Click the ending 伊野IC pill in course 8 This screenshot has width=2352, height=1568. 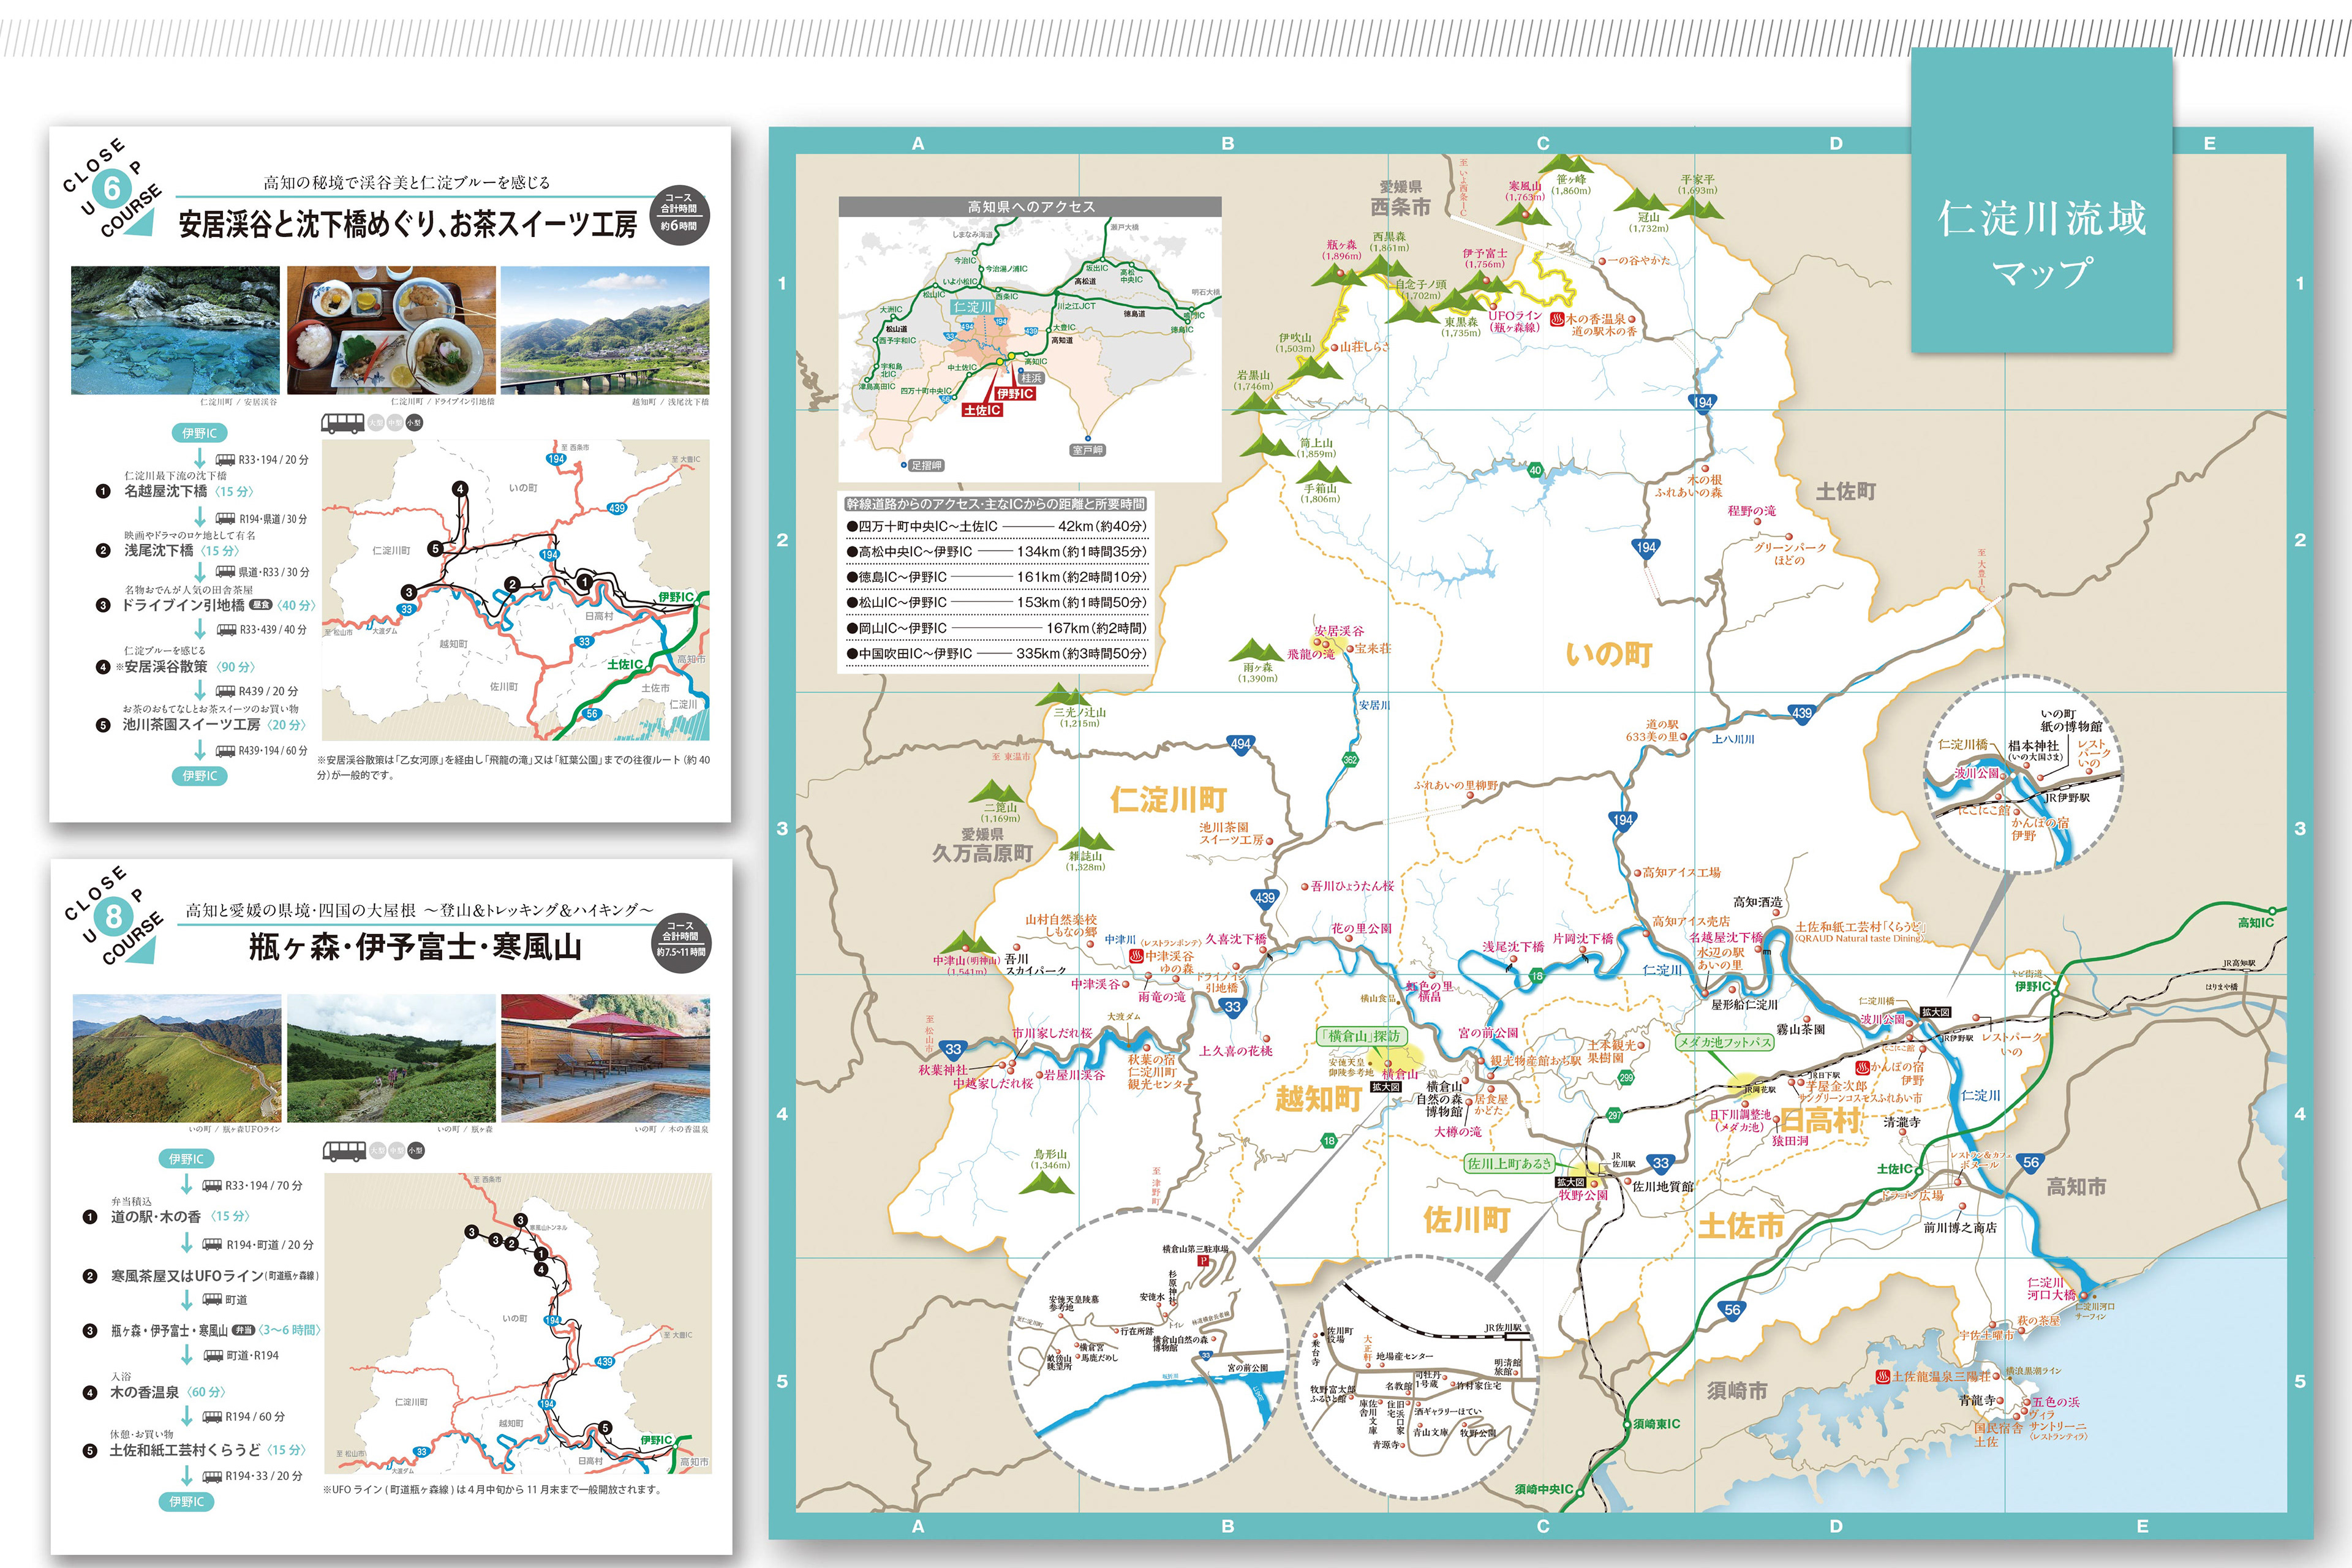186,1501
